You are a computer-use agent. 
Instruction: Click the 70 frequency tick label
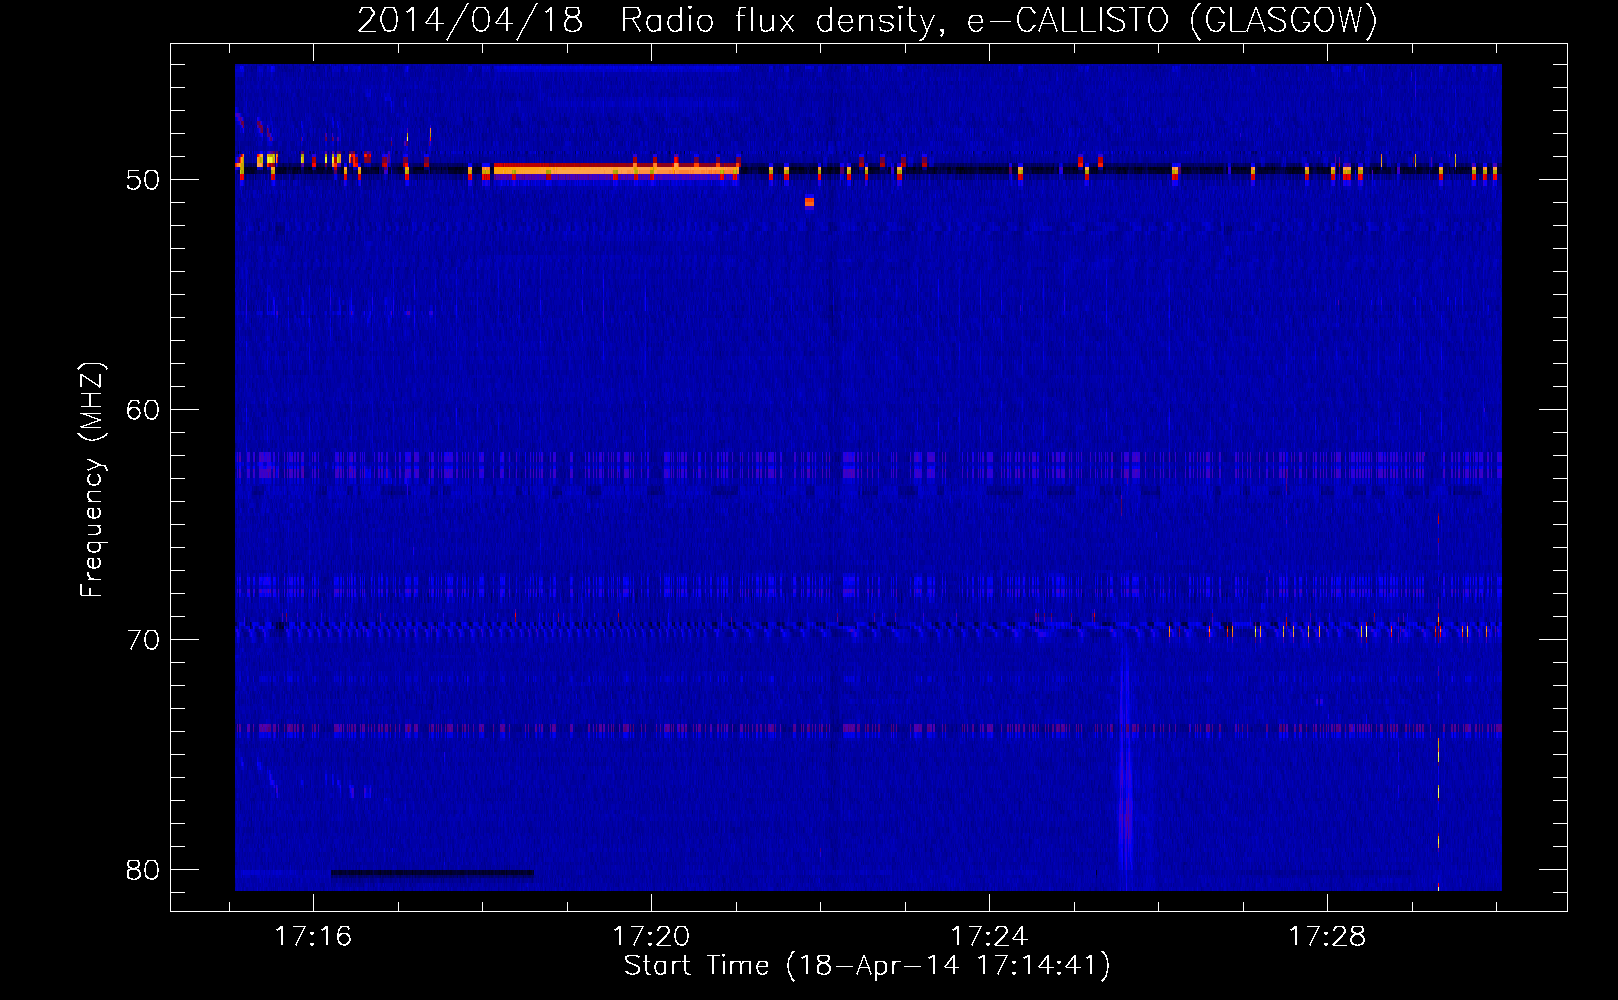coord(143,640)
